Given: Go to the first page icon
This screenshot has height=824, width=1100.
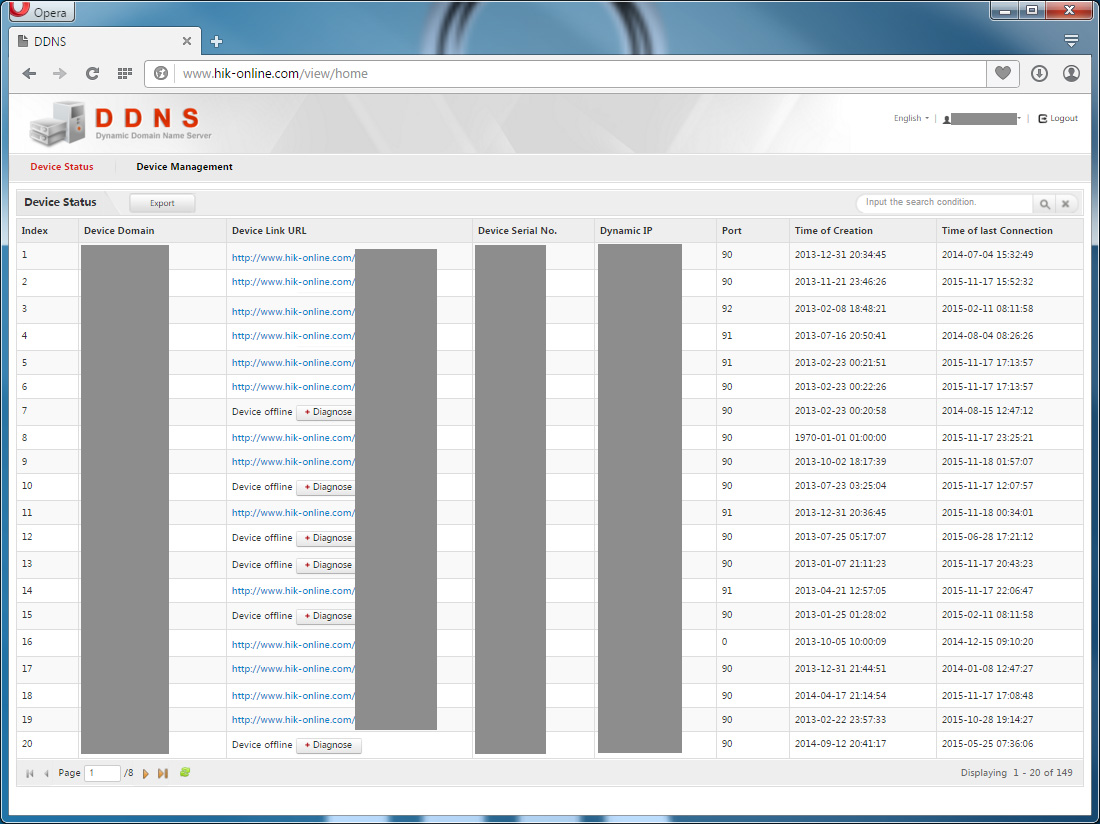Looking at the screenshot, I should [x=29, y=773].
